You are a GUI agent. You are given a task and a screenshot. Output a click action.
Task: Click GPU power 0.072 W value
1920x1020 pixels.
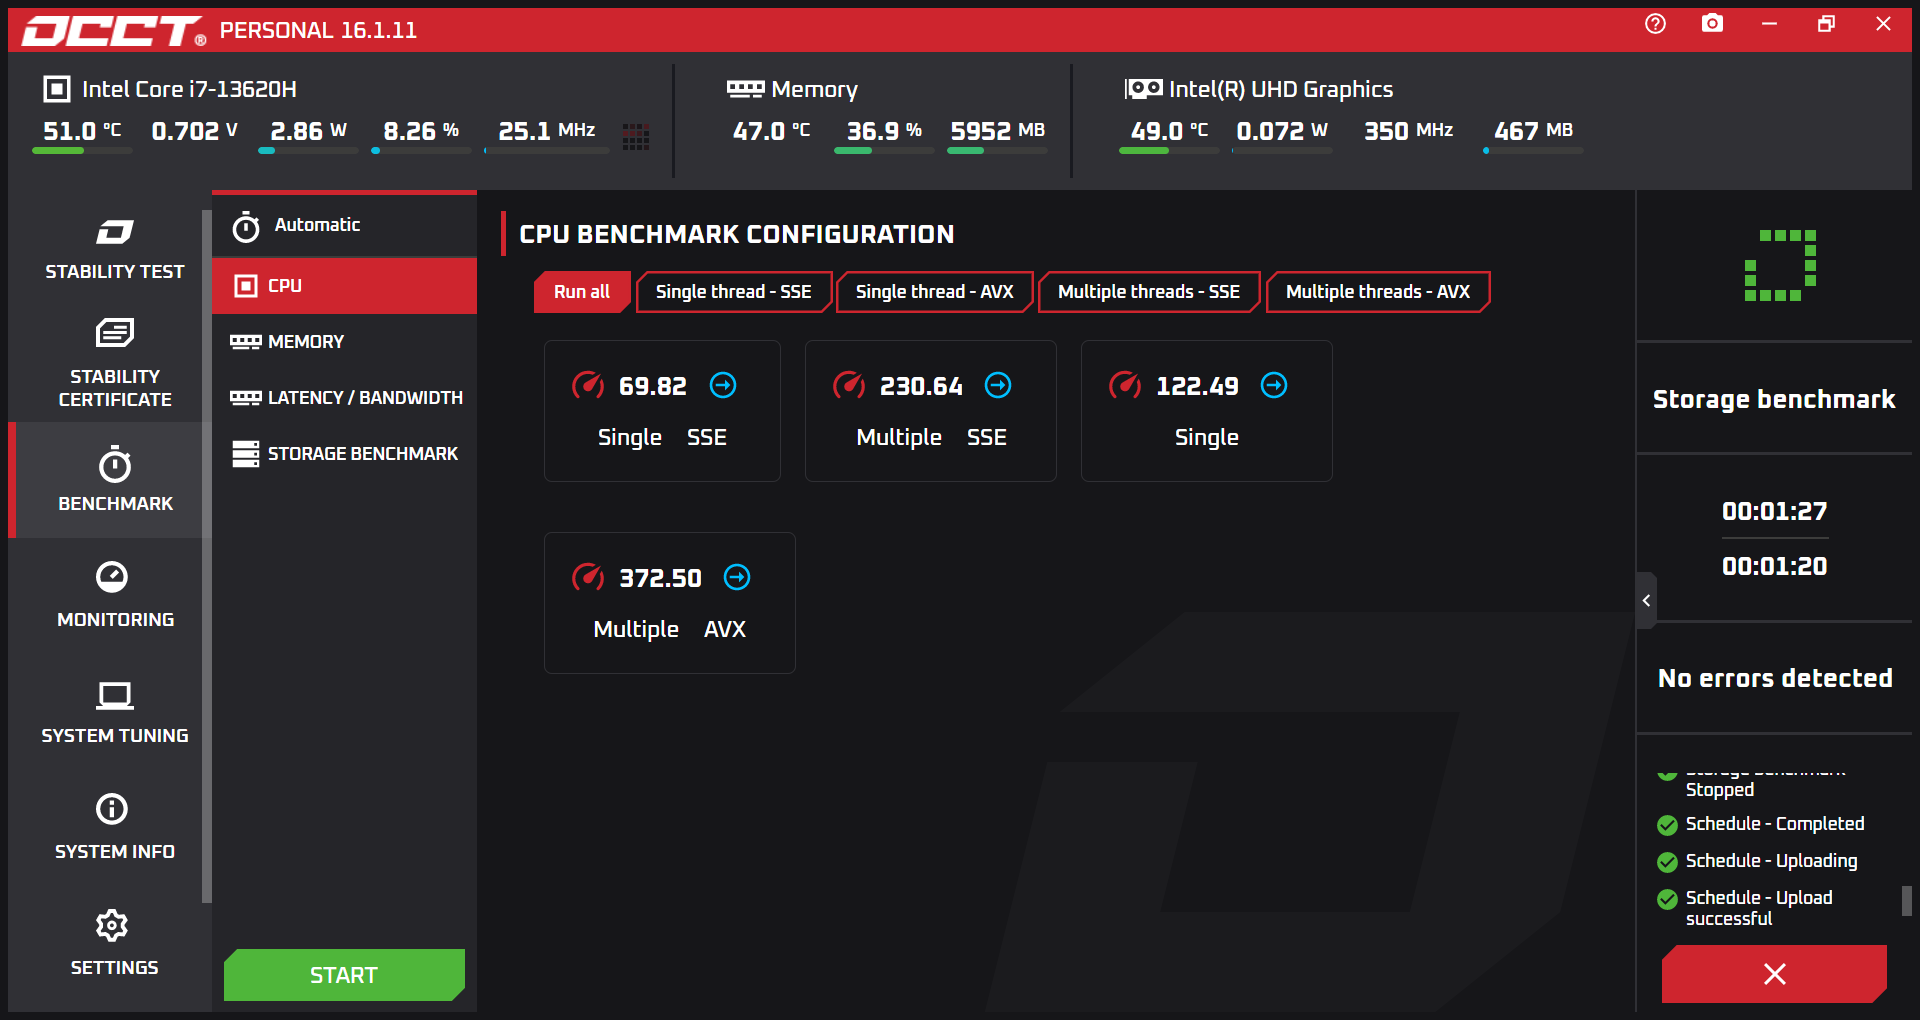pos(1282,131)
